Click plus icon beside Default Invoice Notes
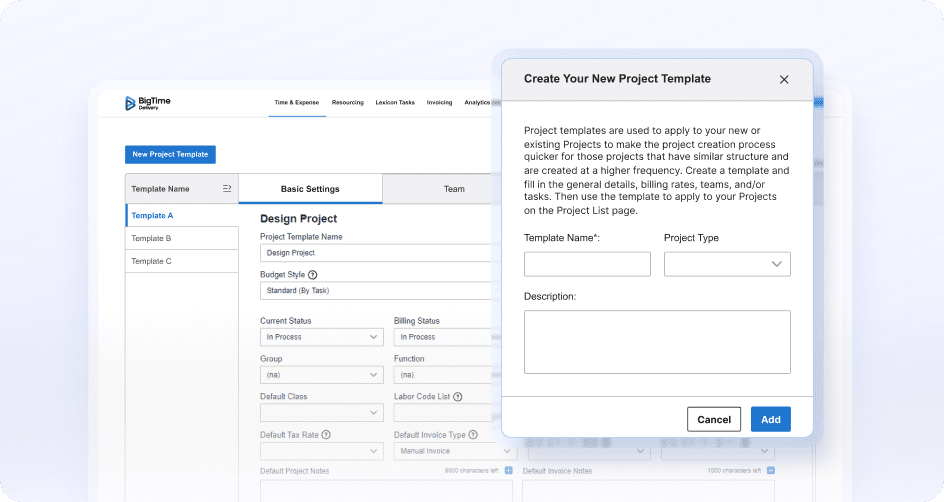 tap(771, 471)
